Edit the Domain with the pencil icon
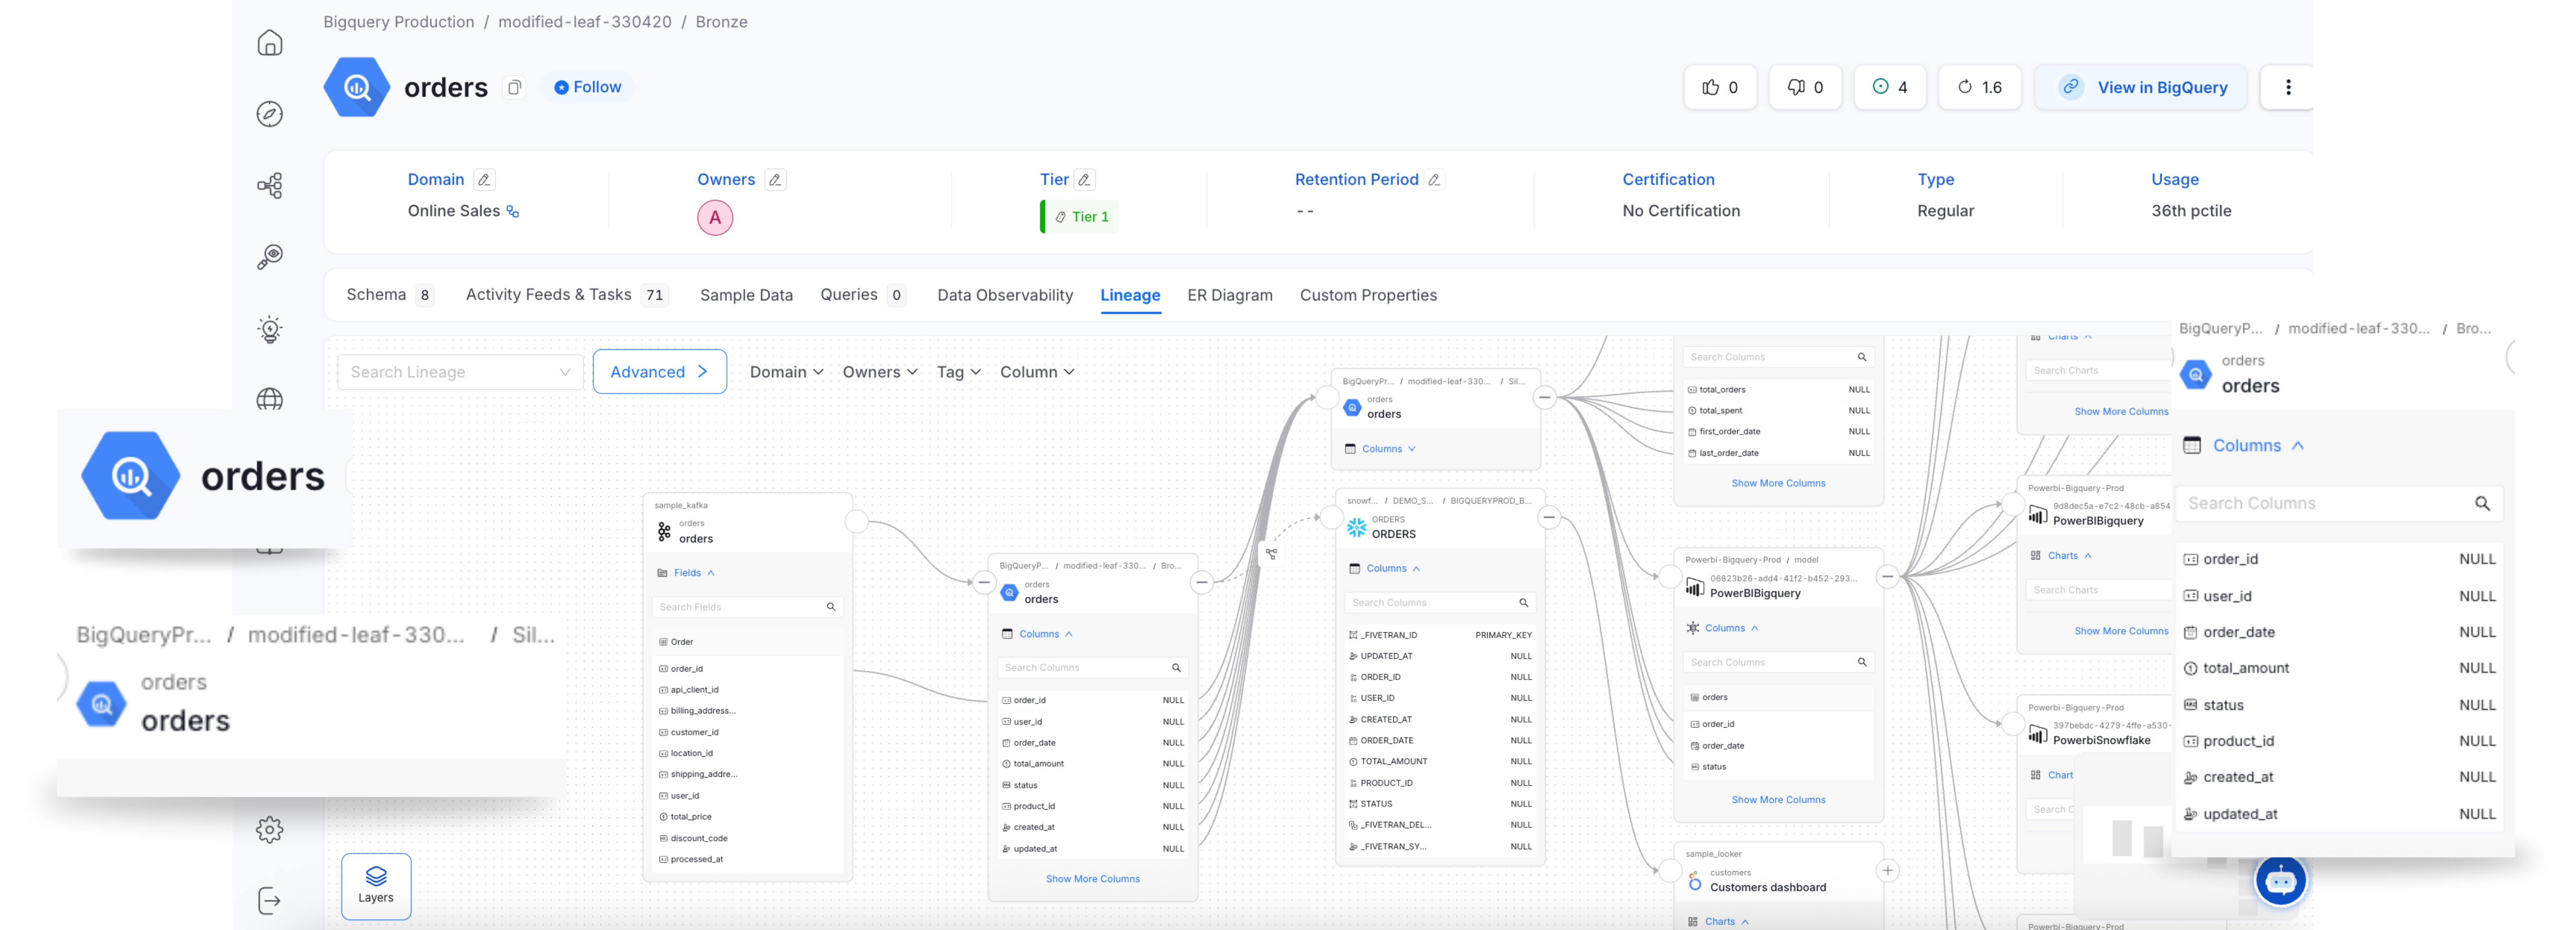This screenshot has width=2576, height=930. coord(484,180)
